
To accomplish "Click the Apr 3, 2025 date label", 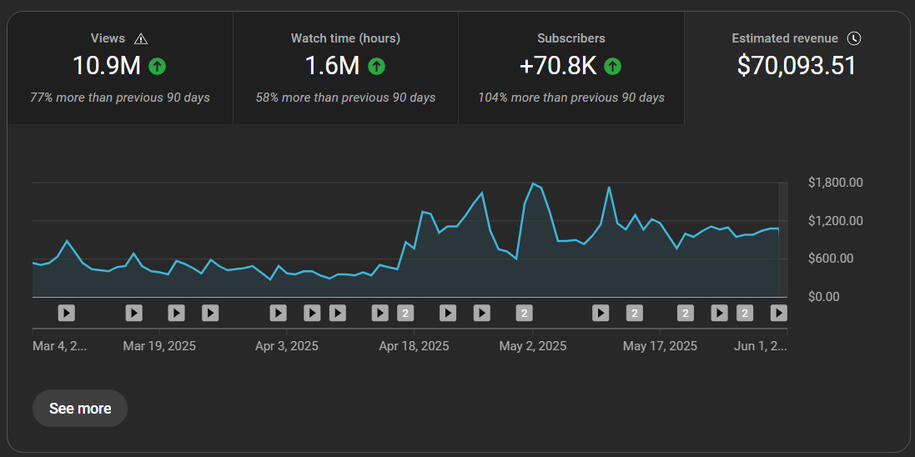I will pos(287,347).
